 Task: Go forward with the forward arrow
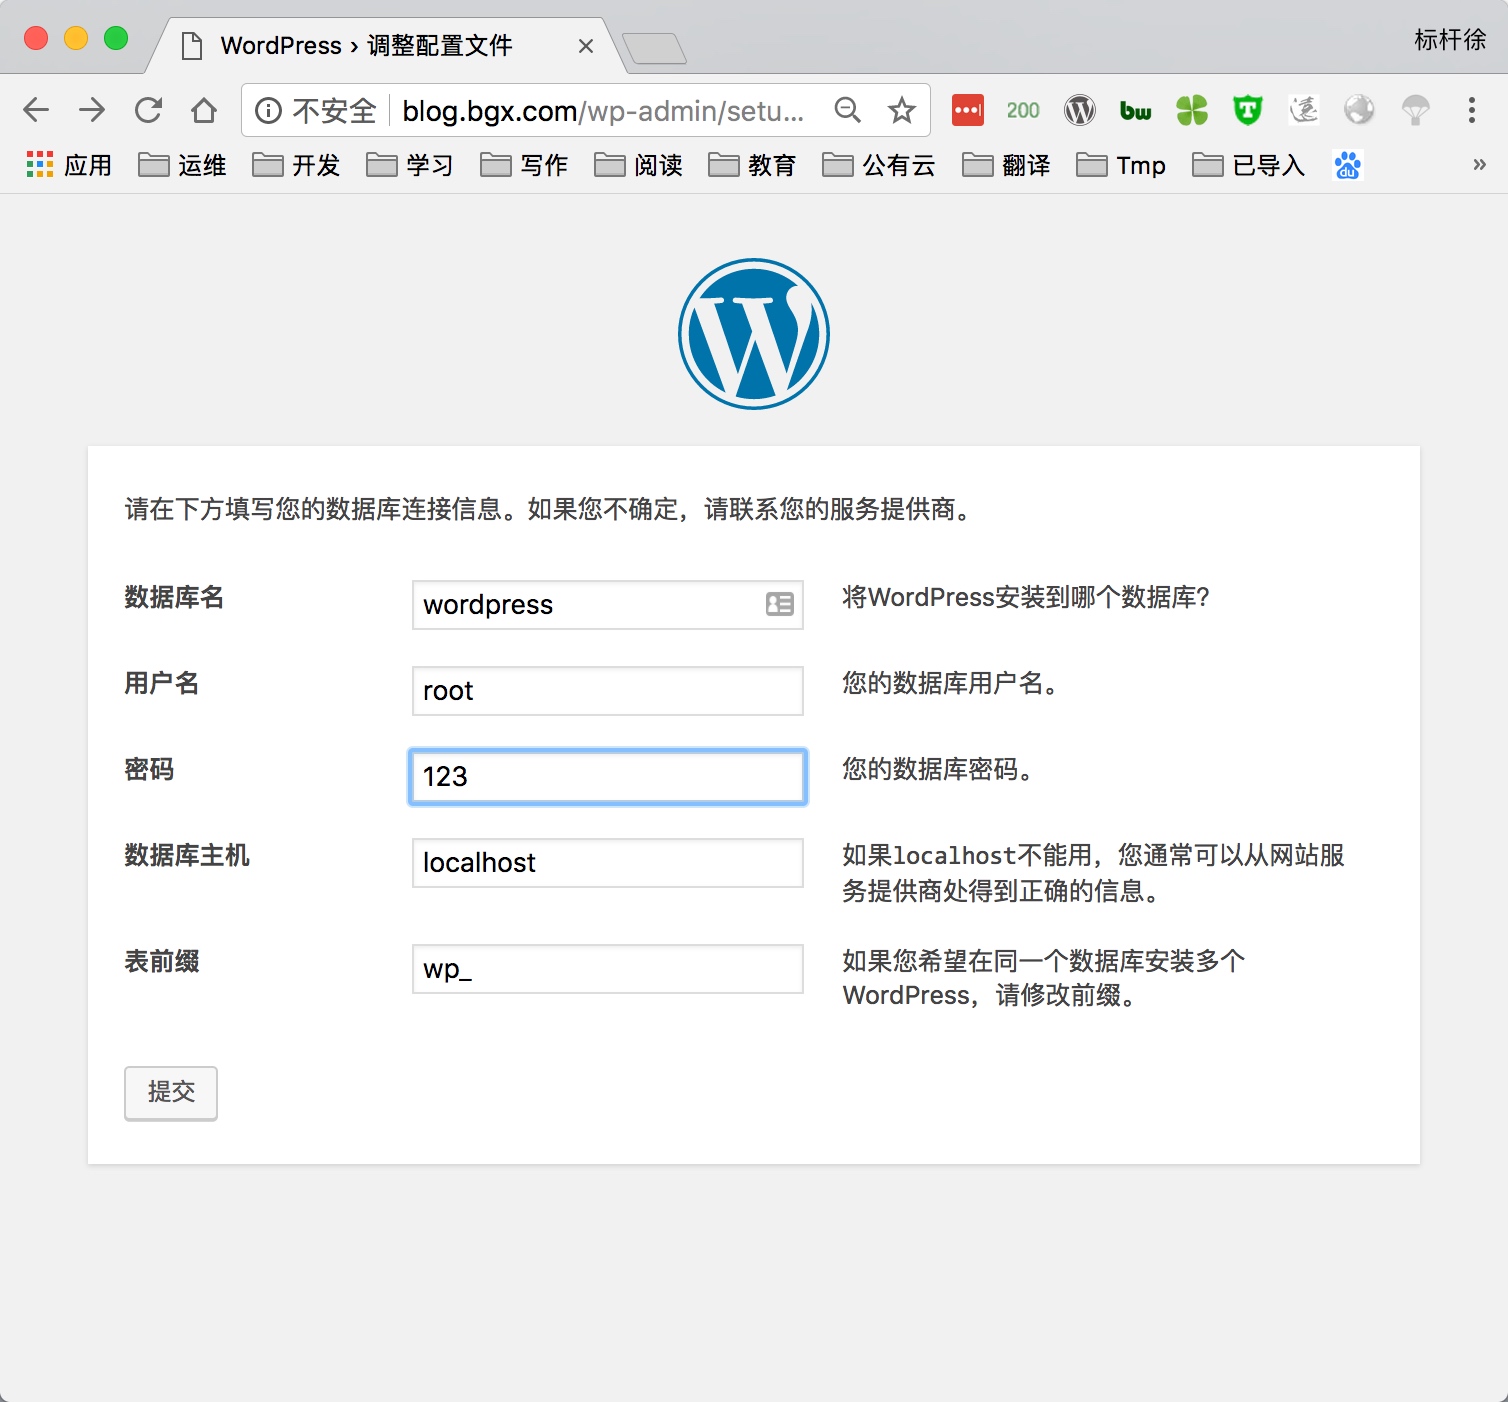pos(92,110)
